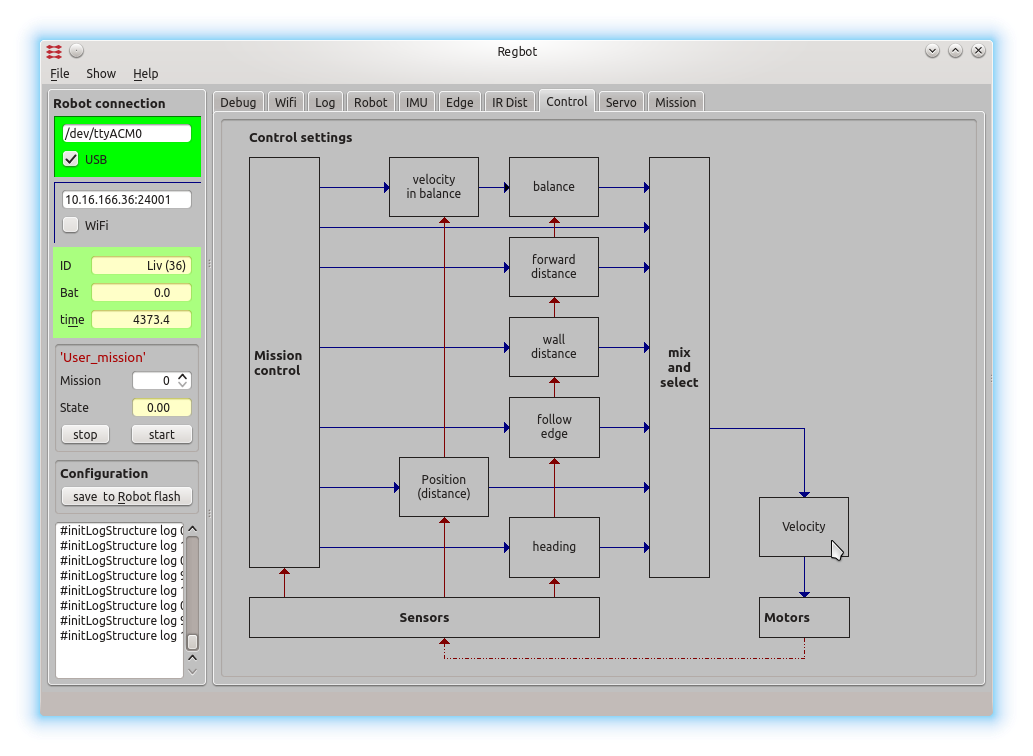Select the wall distance block
This screenshot has width=1033, height=756.
coord(553,347)
